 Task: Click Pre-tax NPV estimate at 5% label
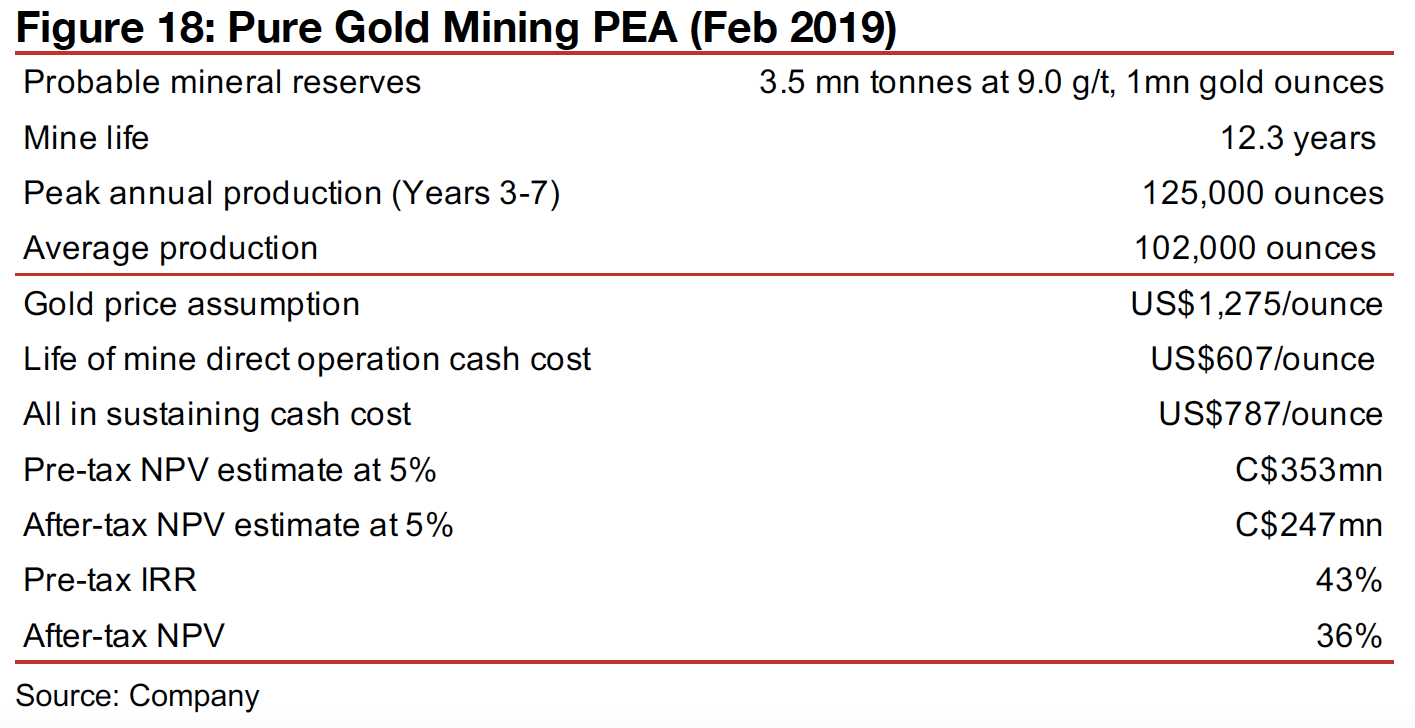pyautogui.click(x=229, y=469)
